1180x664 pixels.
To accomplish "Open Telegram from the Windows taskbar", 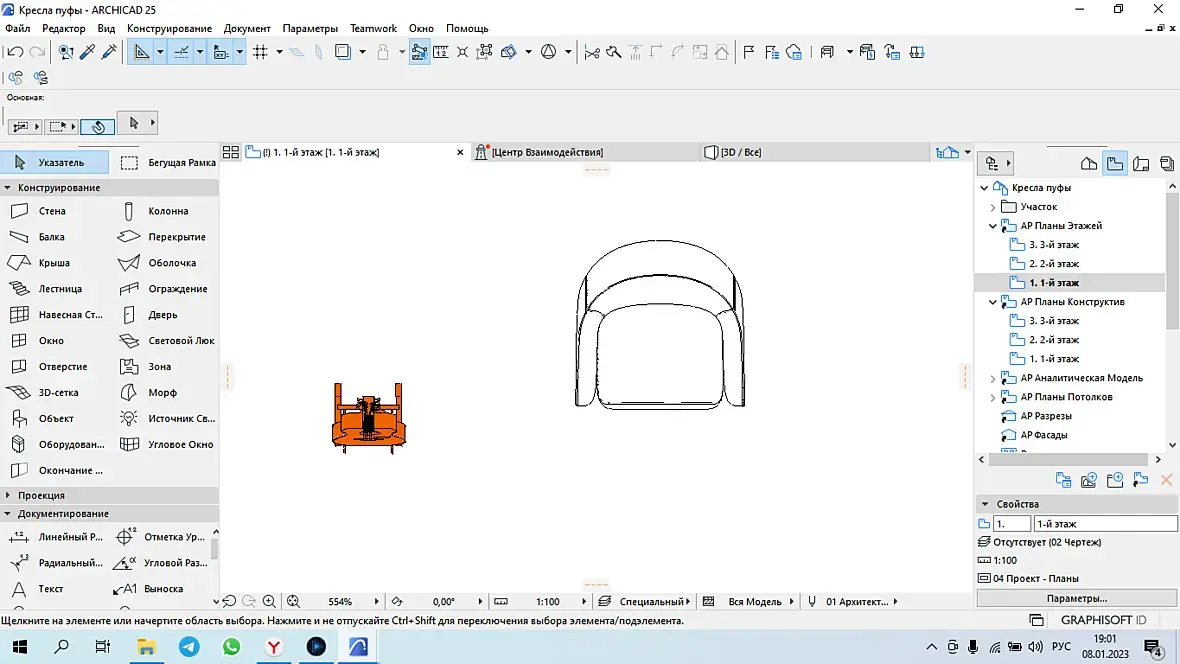I will (x=189, y=647).
